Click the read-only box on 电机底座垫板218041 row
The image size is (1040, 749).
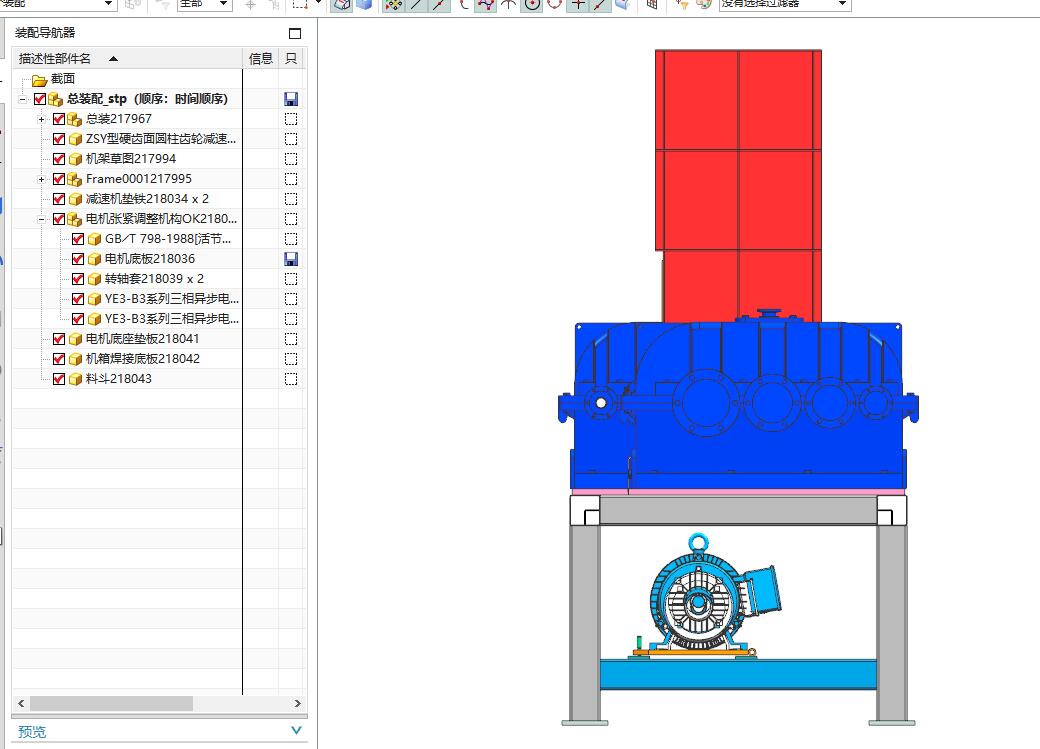291,339
